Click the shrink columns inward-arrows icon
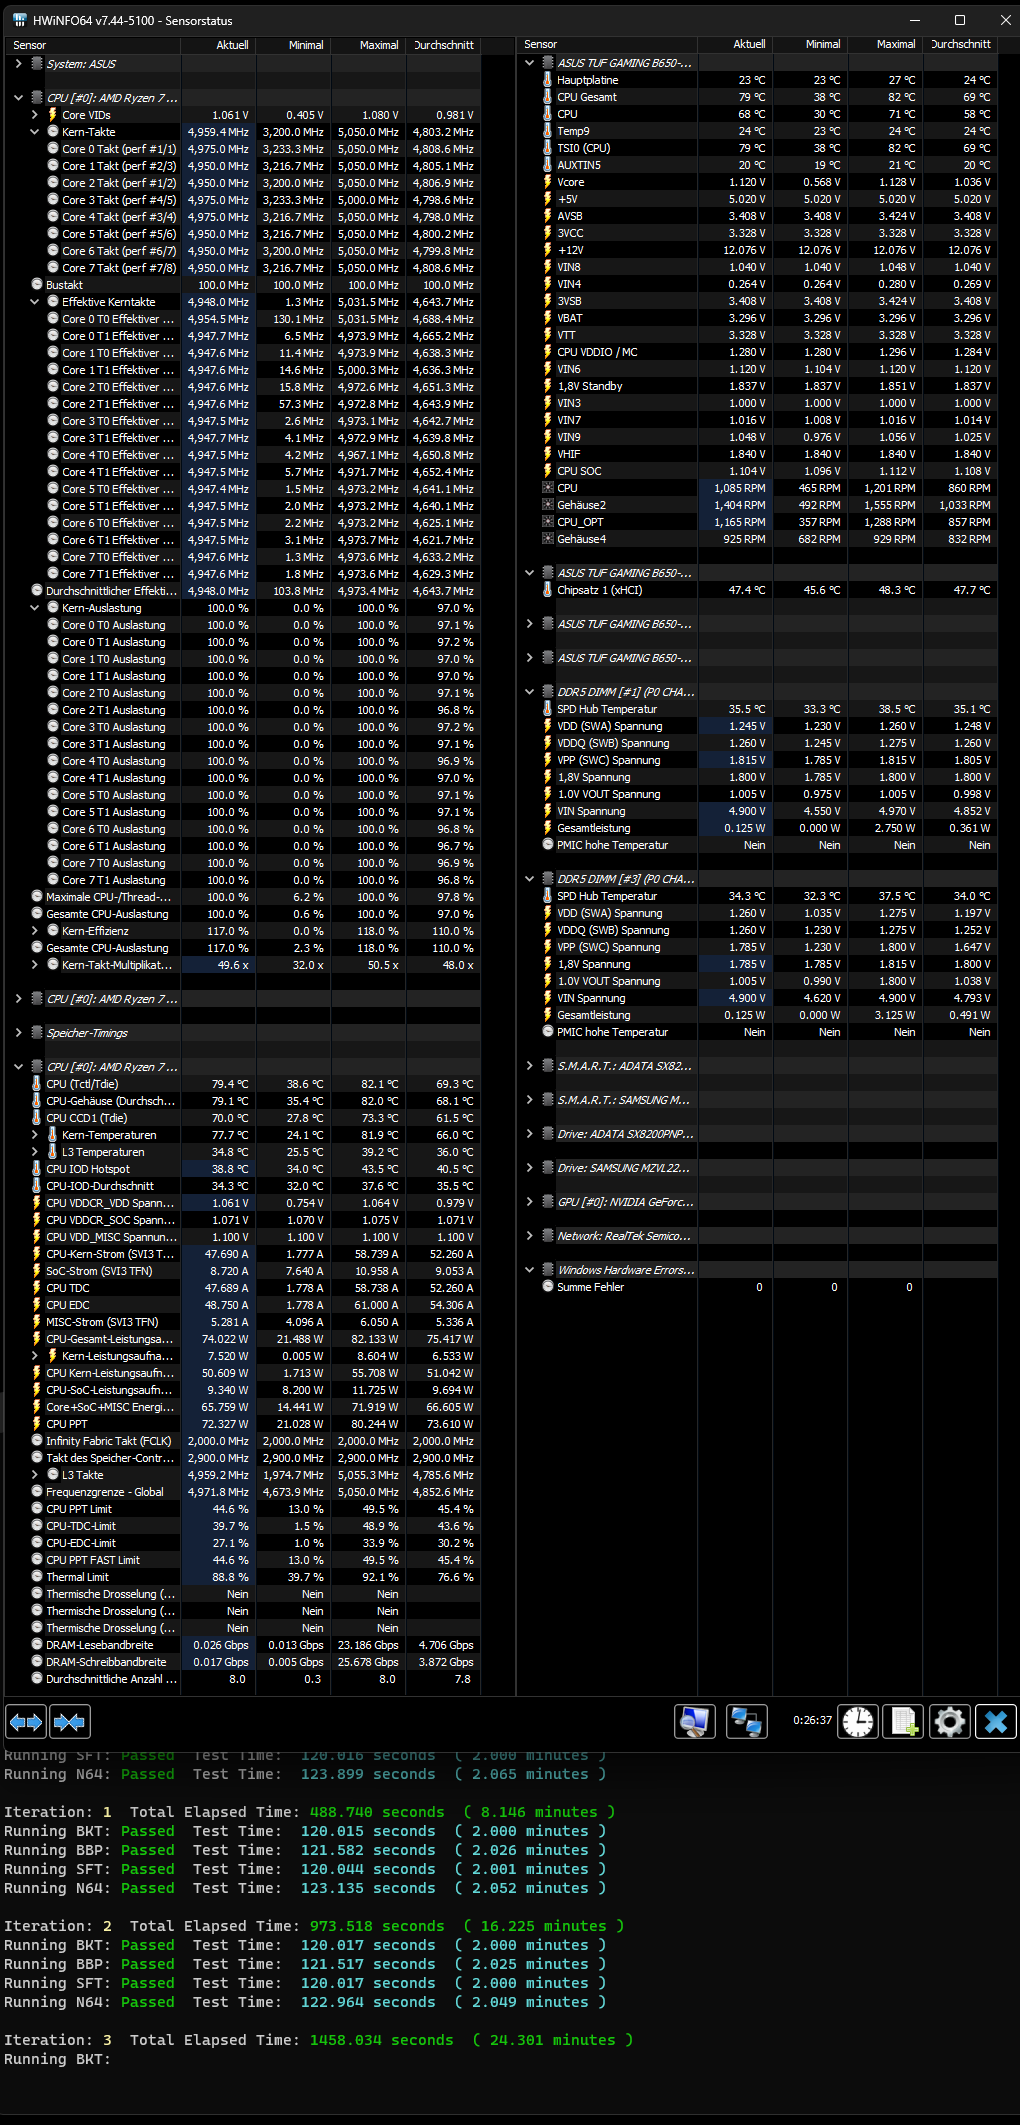 (x=70, y=1722)
